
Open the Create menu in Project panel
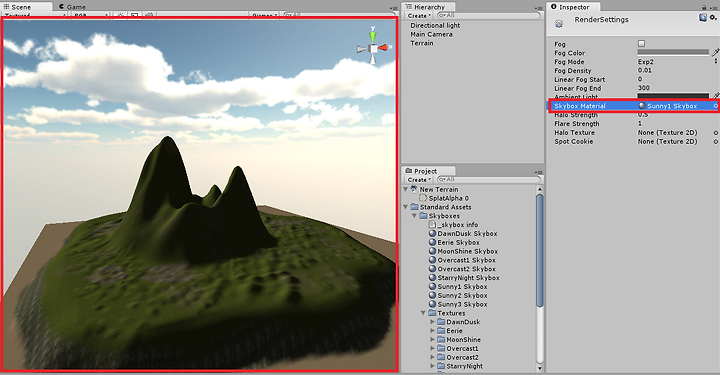(419, 179)
